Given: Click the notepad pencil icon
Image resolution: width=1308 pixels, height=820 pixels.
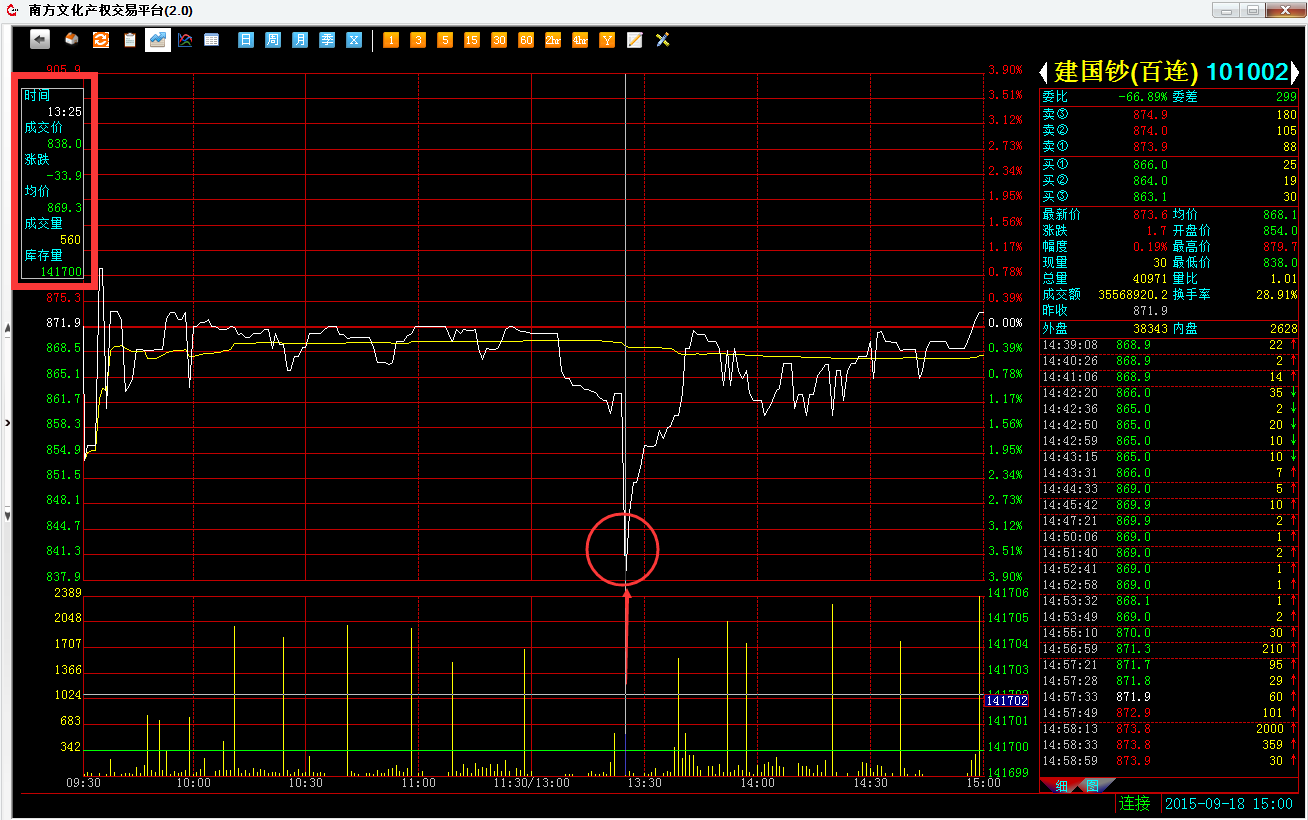Looking at the screenshot, I should [x=634, y=40].
